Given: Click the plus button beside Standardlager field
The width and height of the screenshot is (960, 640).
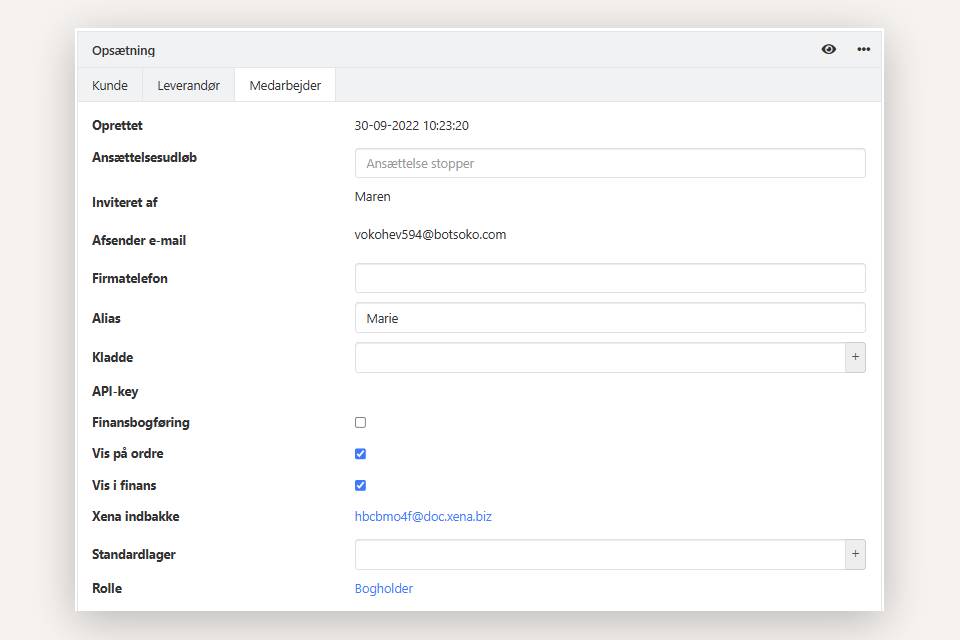Looking at the screenshot, I should coord(855,554).
